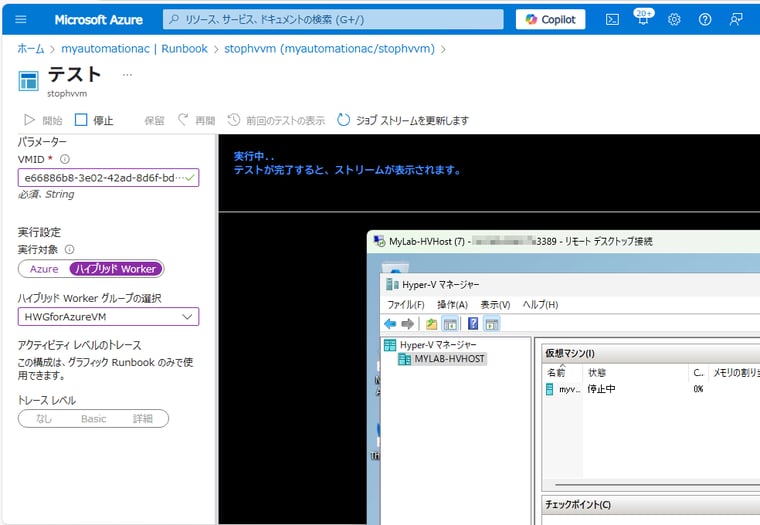Select Azure as the run target

tap(44, 269)
